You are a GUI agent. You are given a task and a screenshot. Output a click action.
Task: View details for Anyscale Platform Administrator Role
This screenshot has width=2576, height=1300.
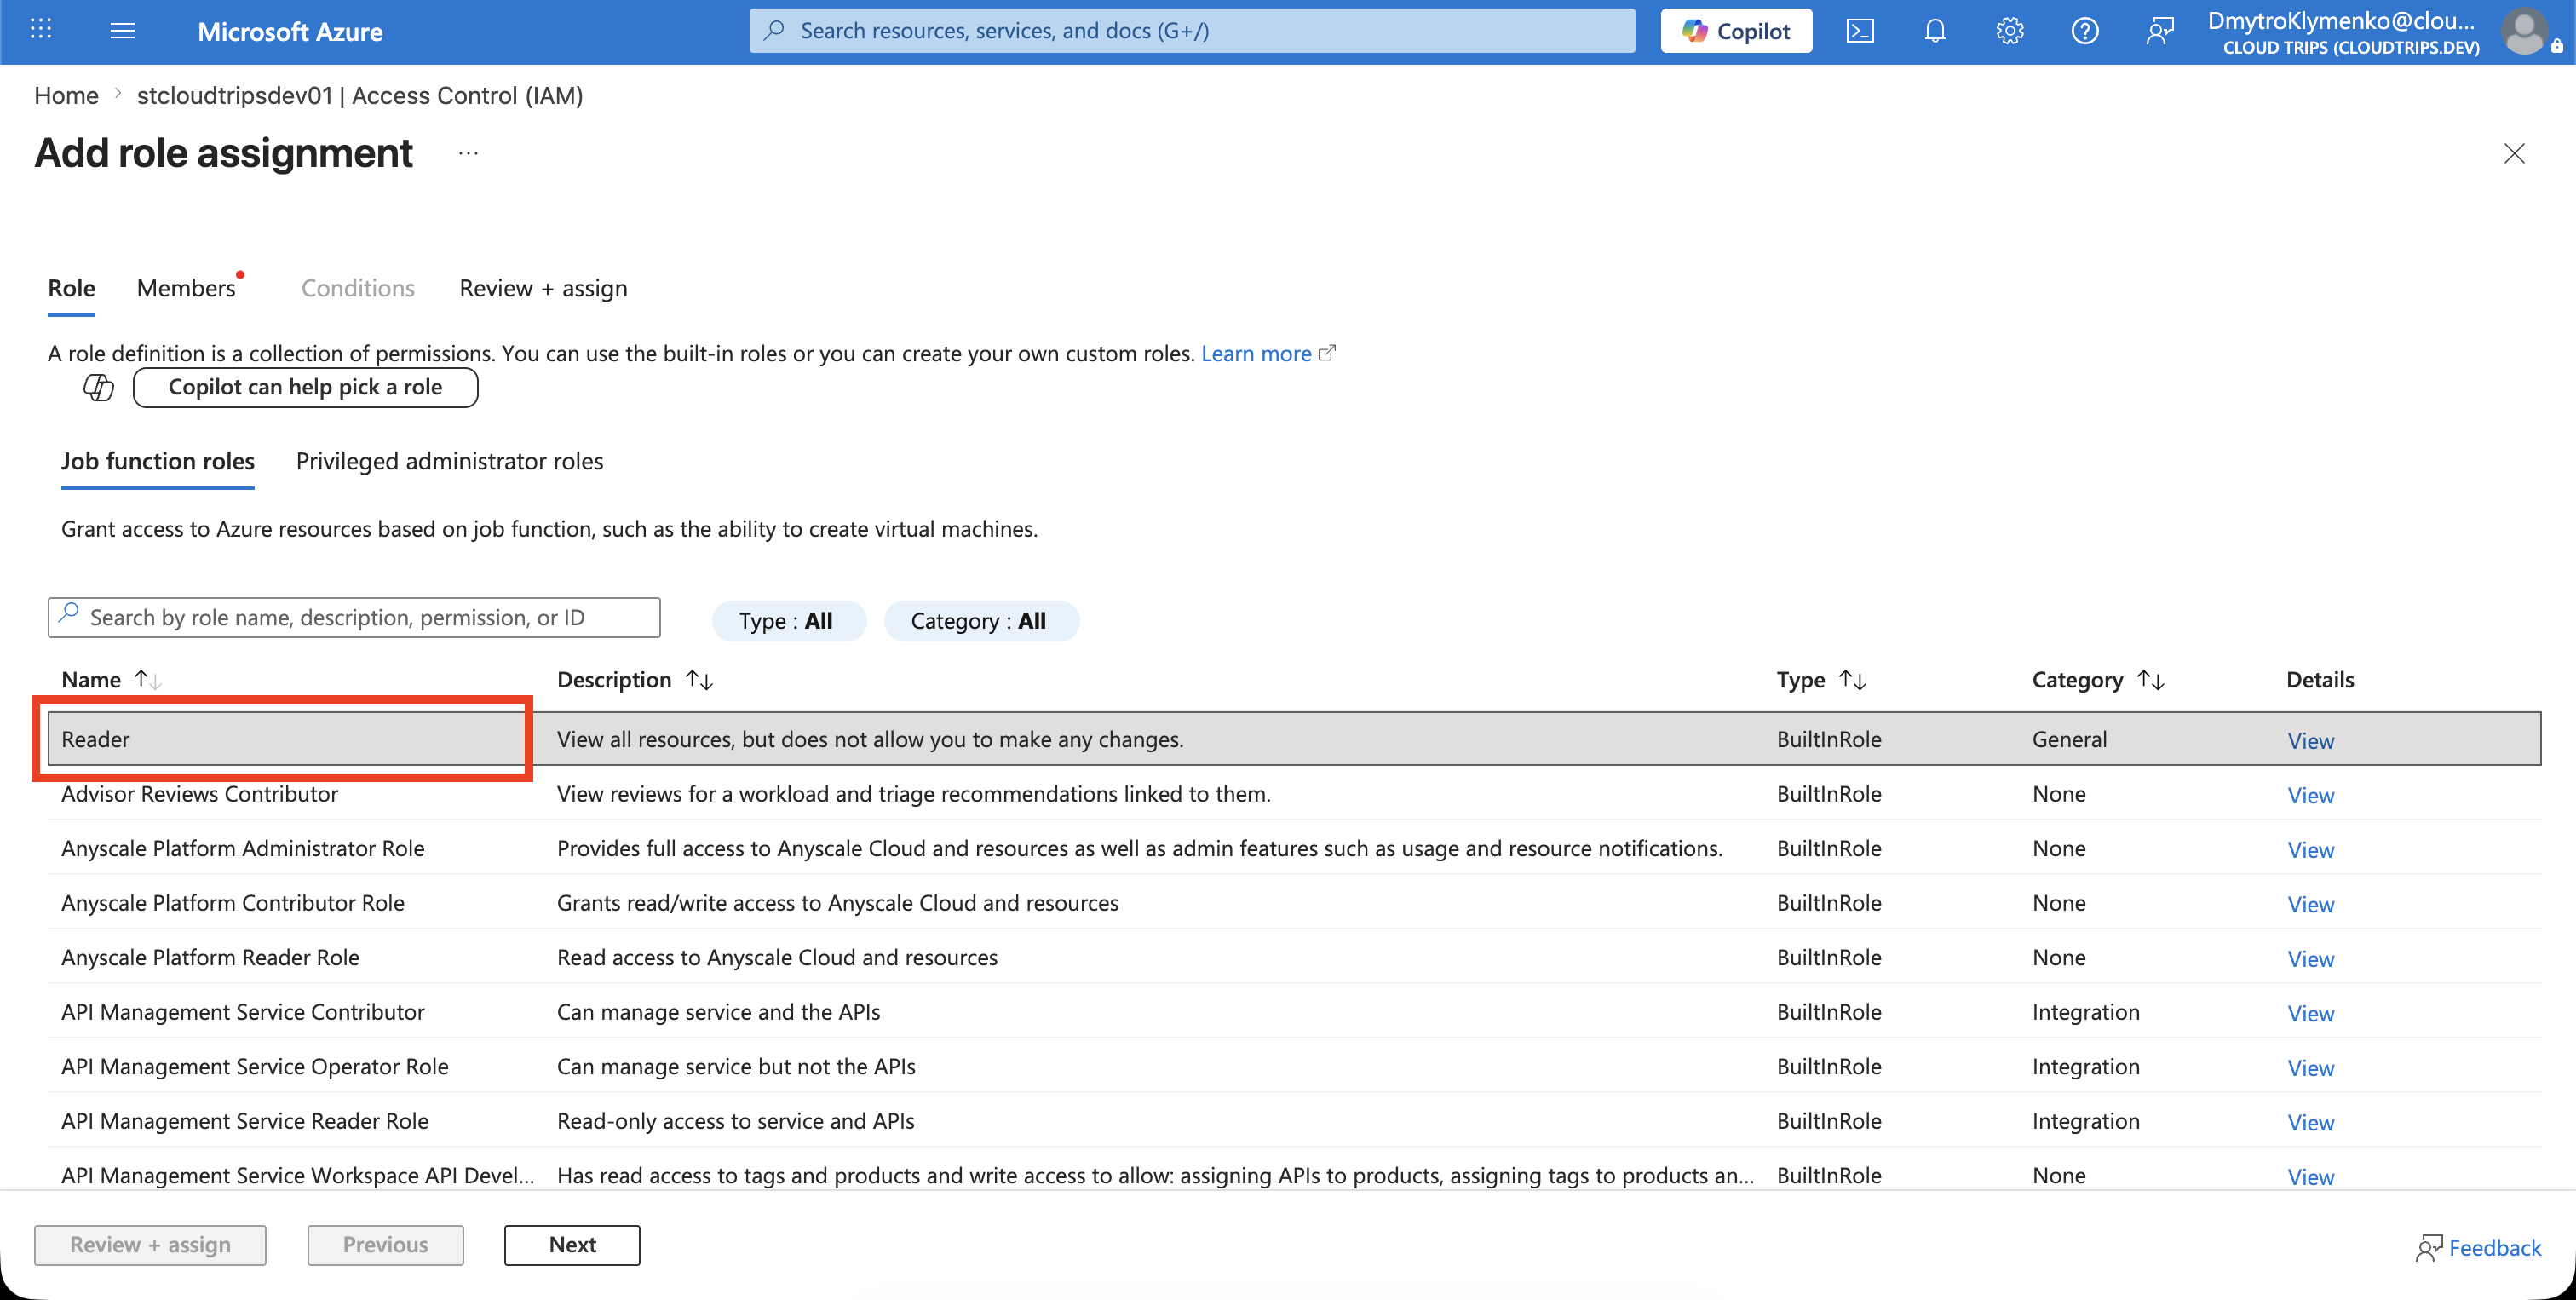click(2310, 850)
